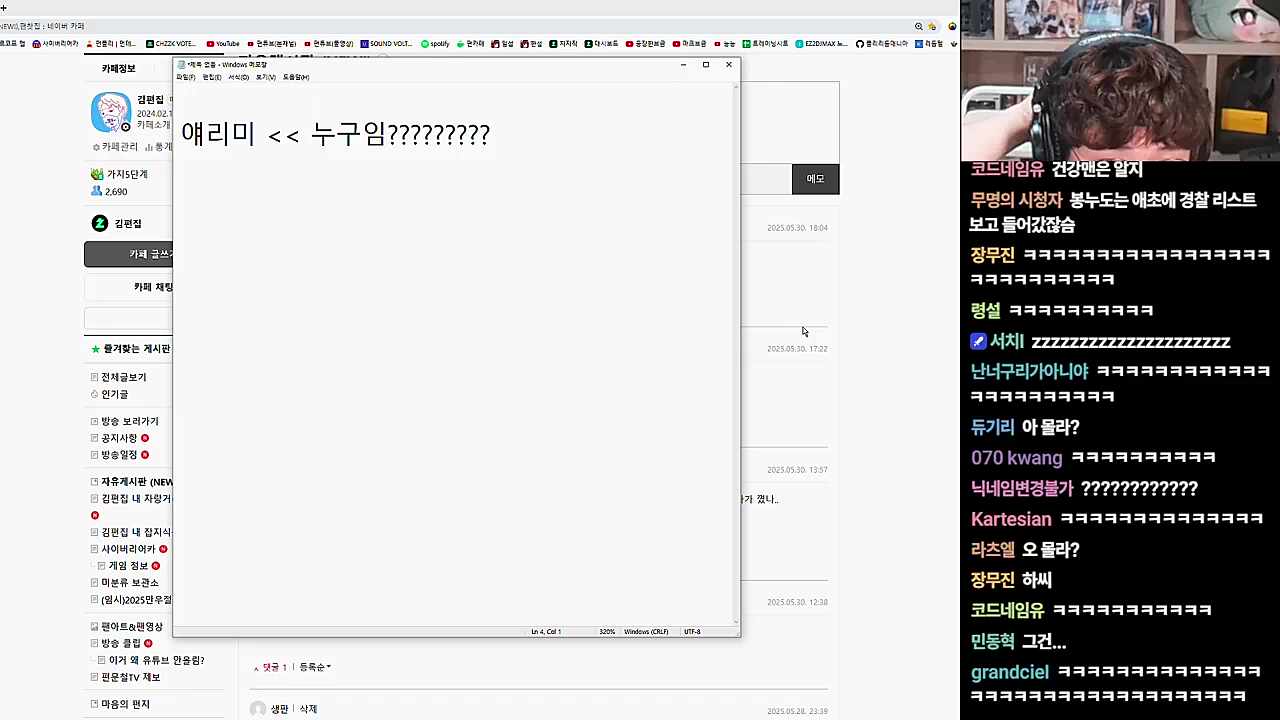Image resolution: width=1280 pixels, height=720 pixels.
Task: Open the 대시보드 bookmark
Action: (601, 44)
